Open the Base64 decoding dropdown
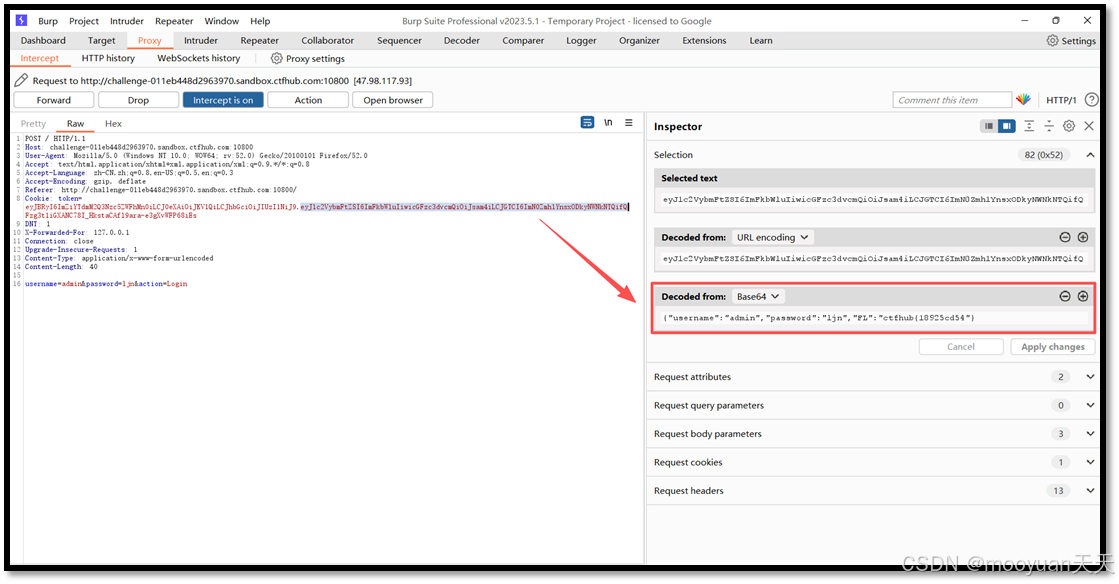 click(758, 296)
